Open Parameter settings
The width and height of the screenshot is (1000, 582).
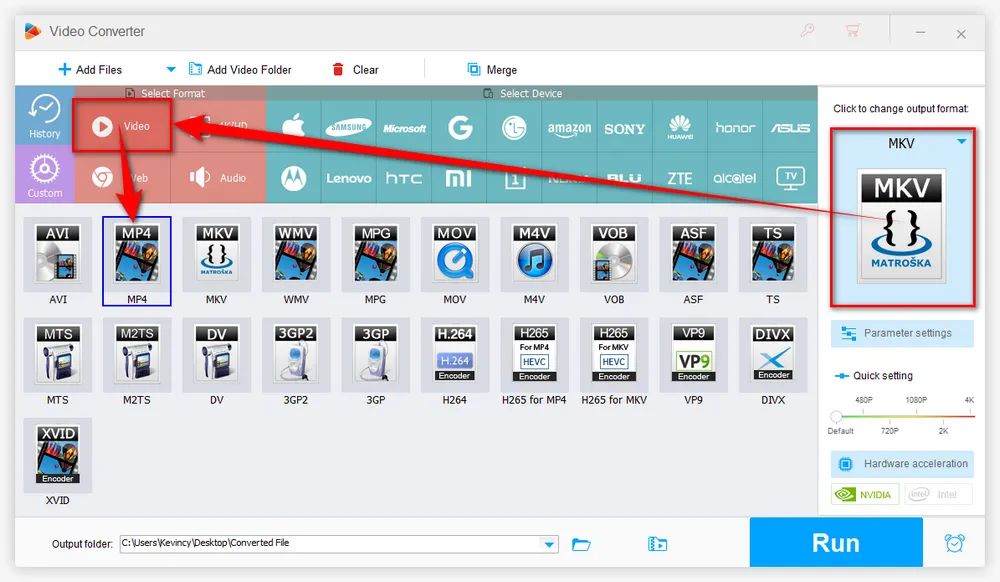point(902,333)
